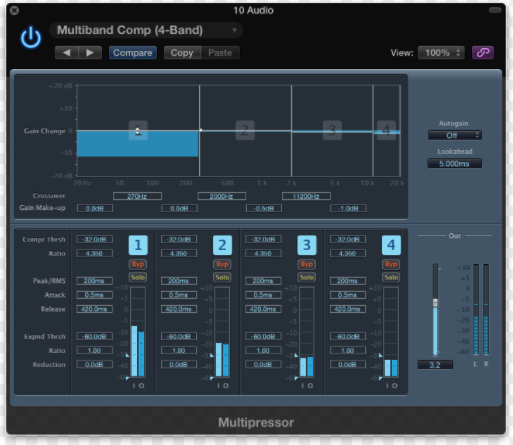Toggle band 2 number button
This screenshot has width=513, height=445.
tap(222, 245)
